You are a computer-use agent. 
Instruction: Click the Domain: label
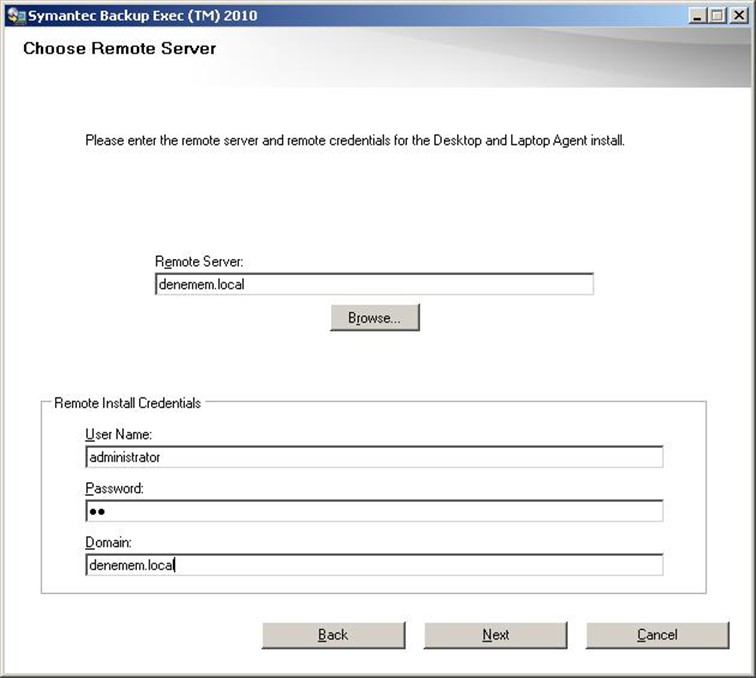(x=108, y=542)
